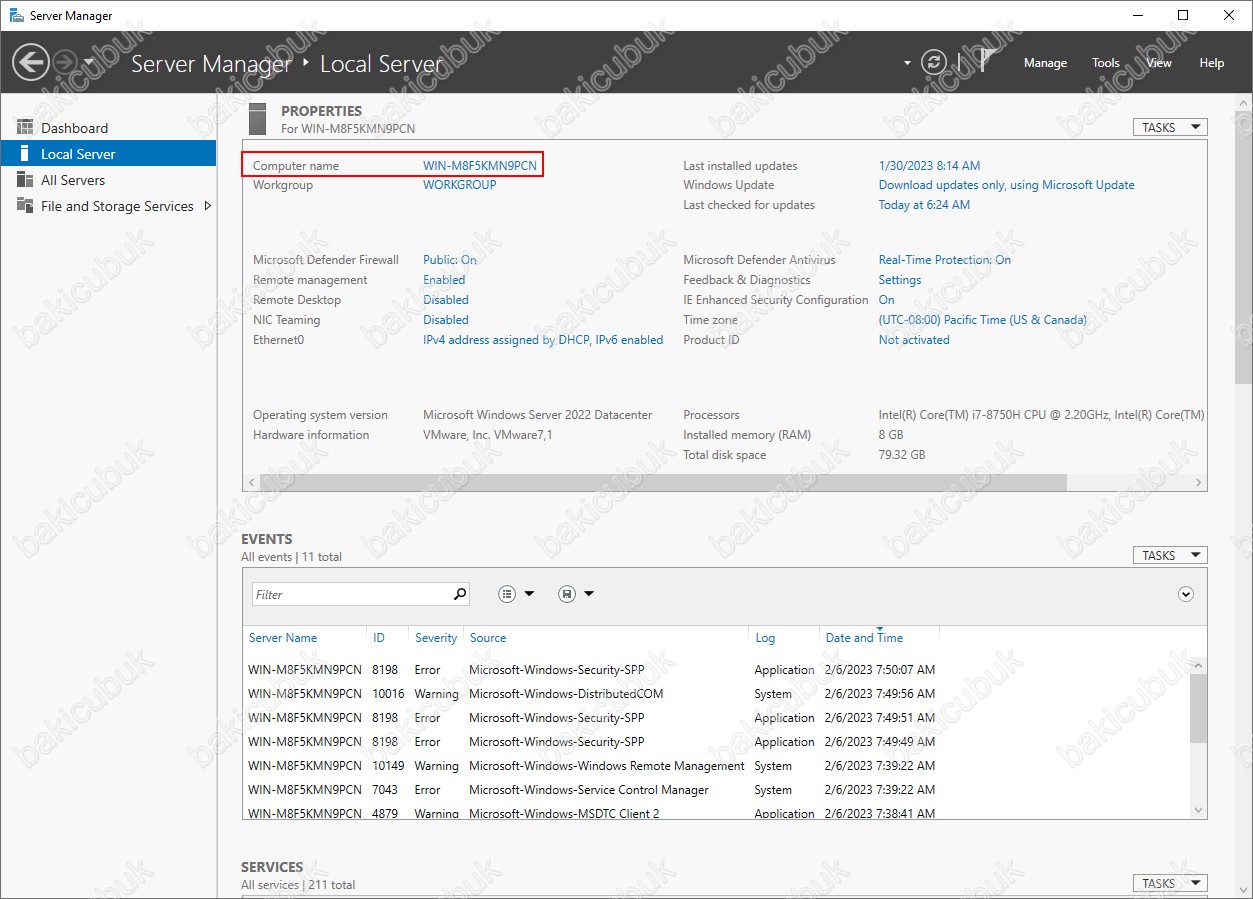
Task: Click the Properties server icon
Action: click(258, 118)
